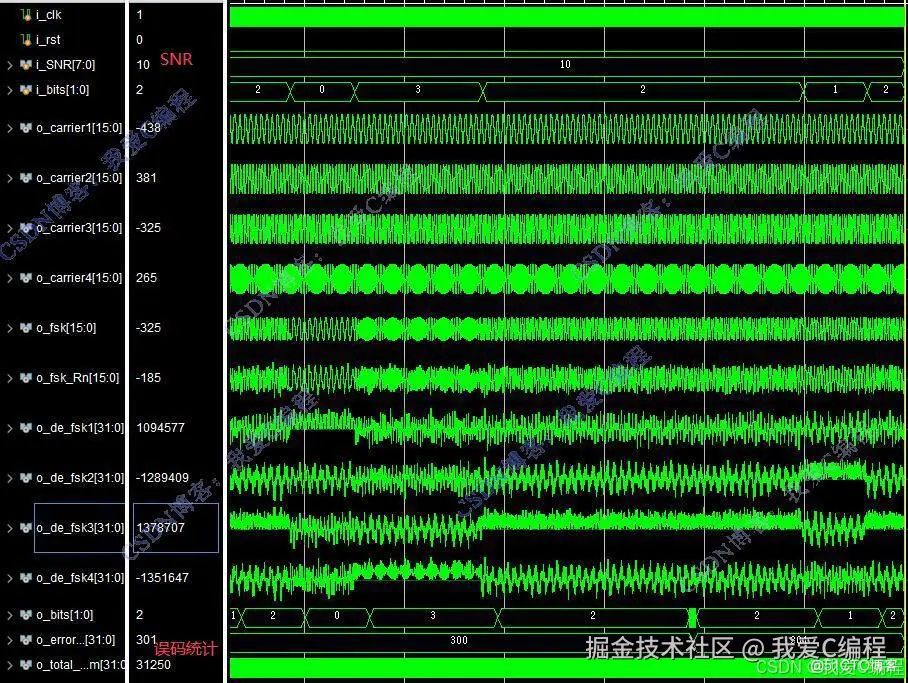Click the o_de_fsk4 bus icon

pyautogui.click(x=25, y=578)
